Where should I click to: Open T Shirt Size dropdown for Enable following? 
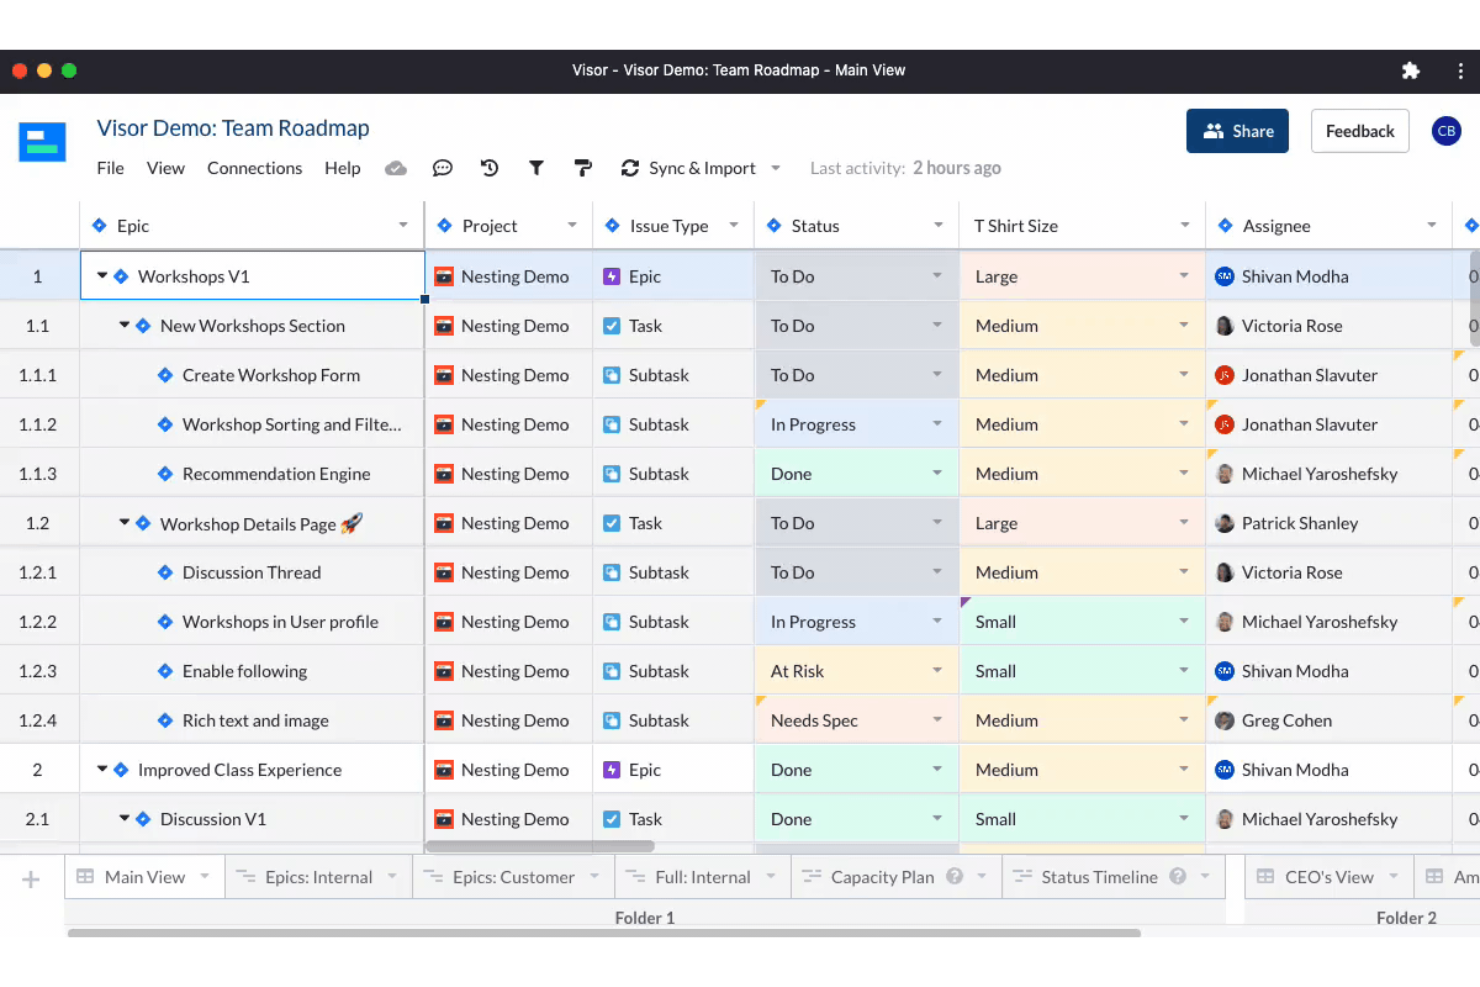click(1184, 670)
